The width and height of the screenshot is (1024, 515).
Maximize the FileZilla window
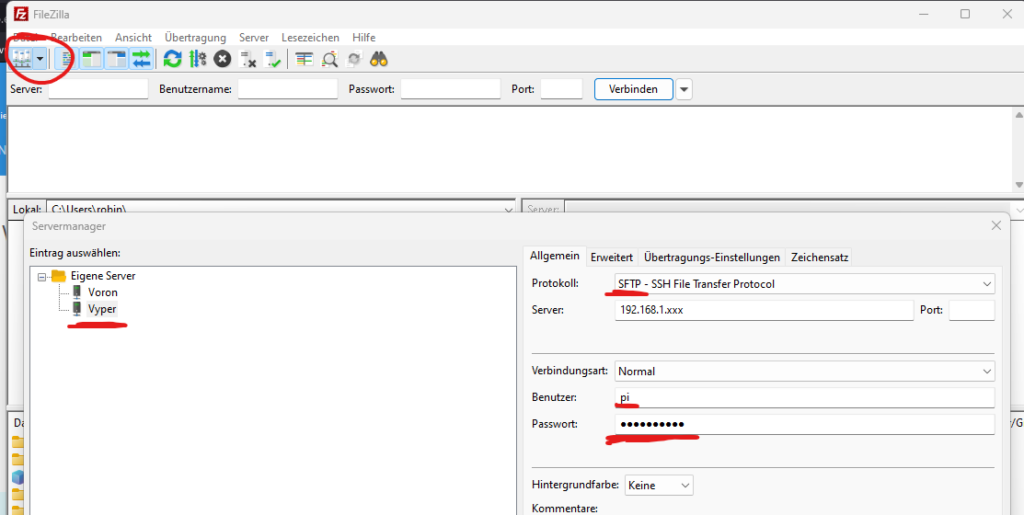(965, 14)
